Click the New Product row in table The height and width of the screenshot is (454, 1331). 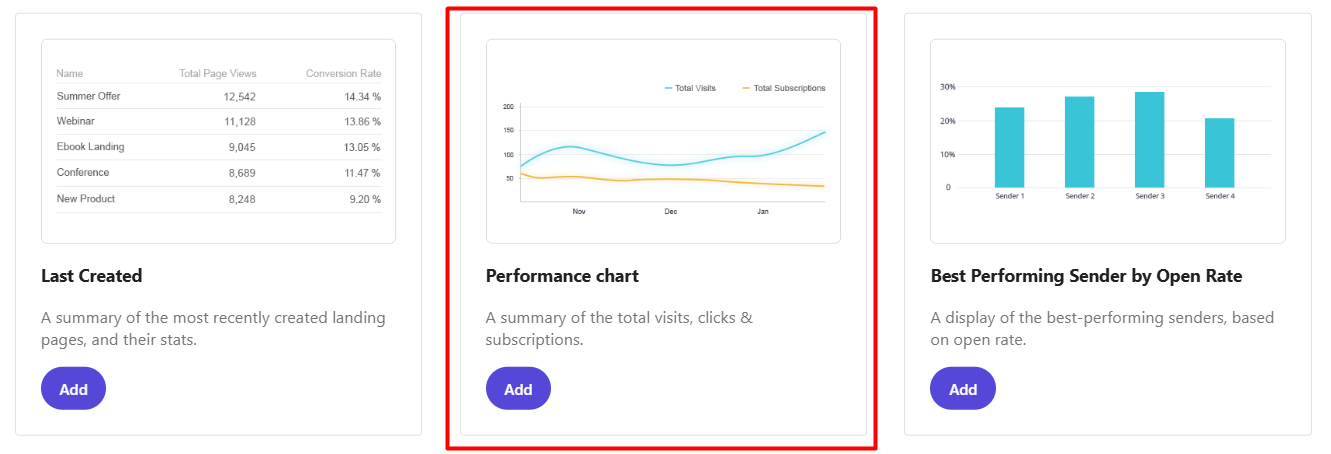coord(218,199)
